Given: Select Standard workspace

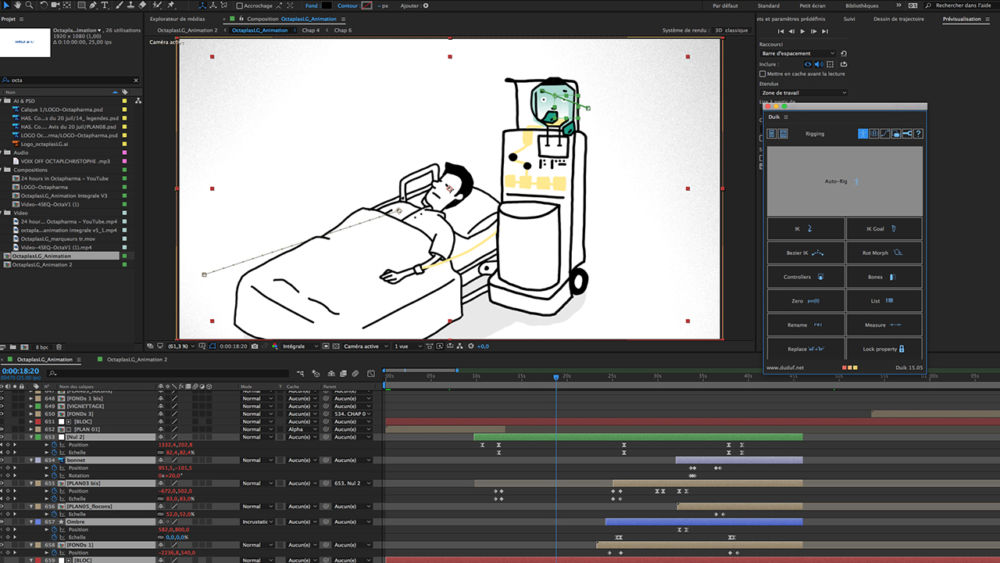Looking at the screenshot, I should (768, 6).
